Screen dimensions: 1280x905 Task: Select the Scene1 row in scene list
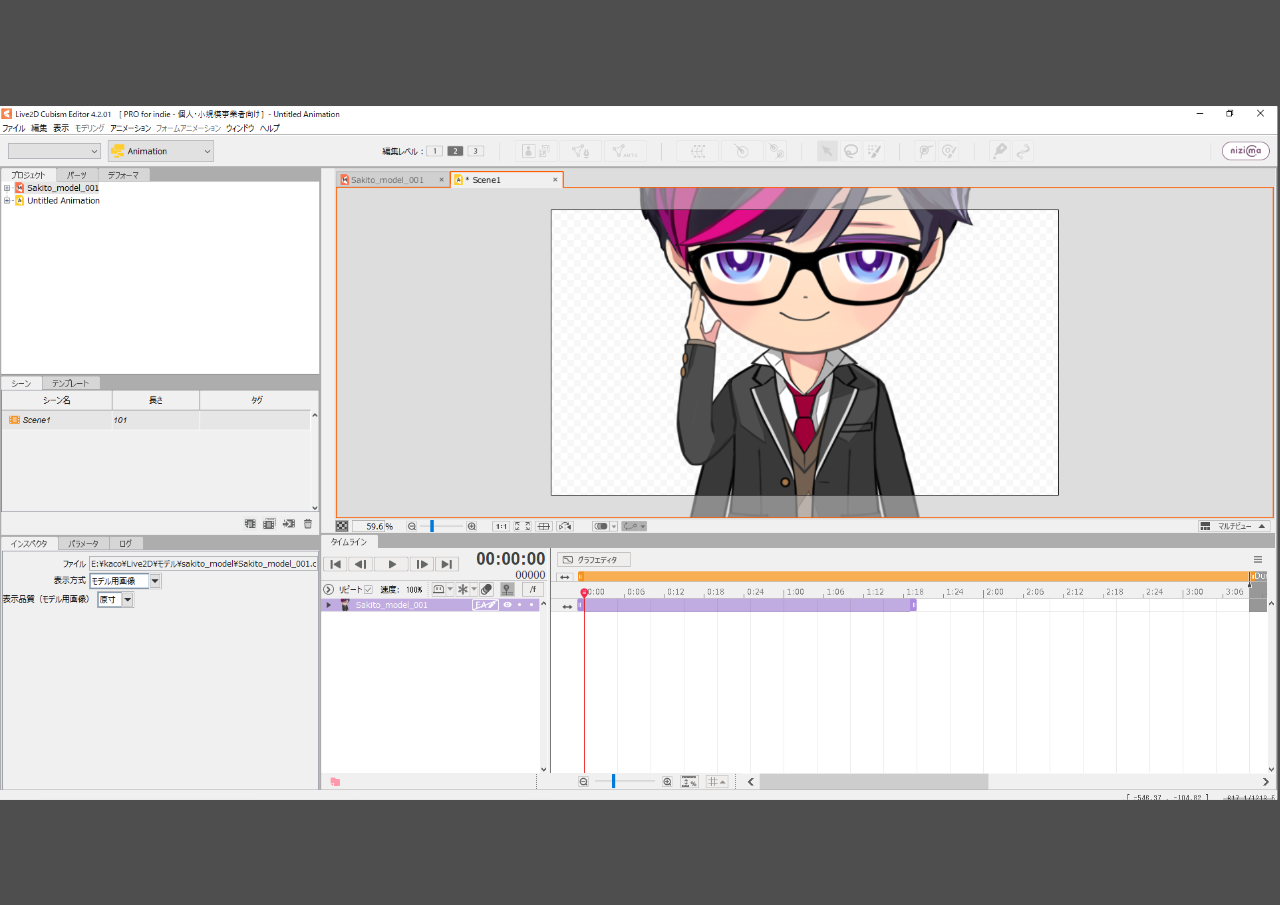click(x=155, y=420)
